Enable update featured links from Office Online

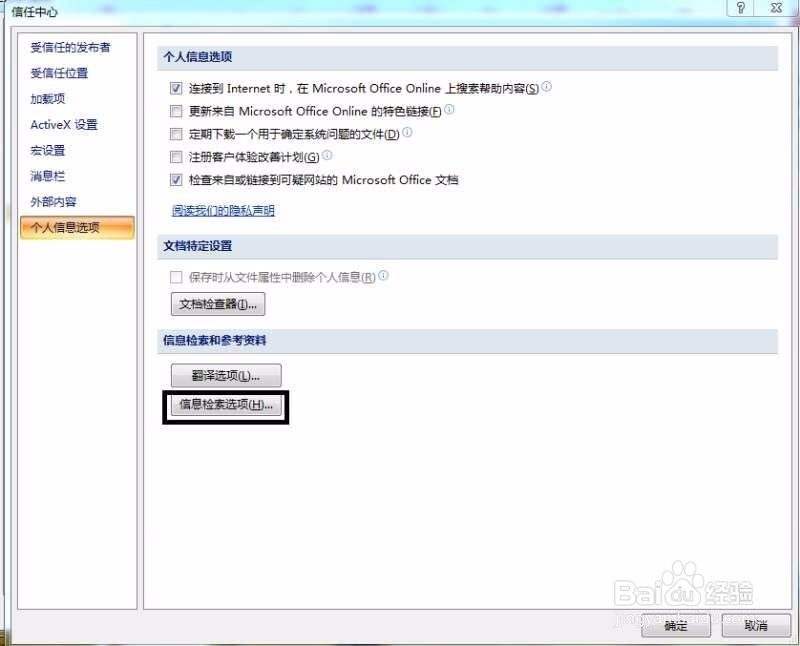coord(176,111)
